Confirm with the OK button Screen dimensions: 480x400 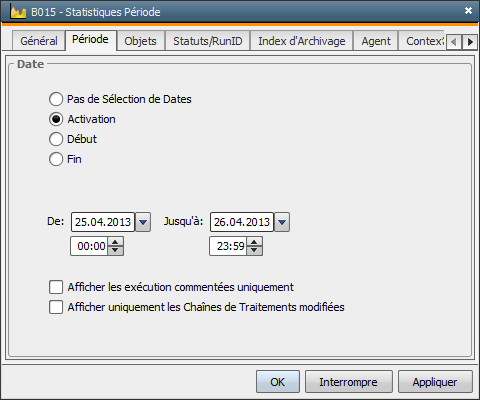click(x=278, y=382)
